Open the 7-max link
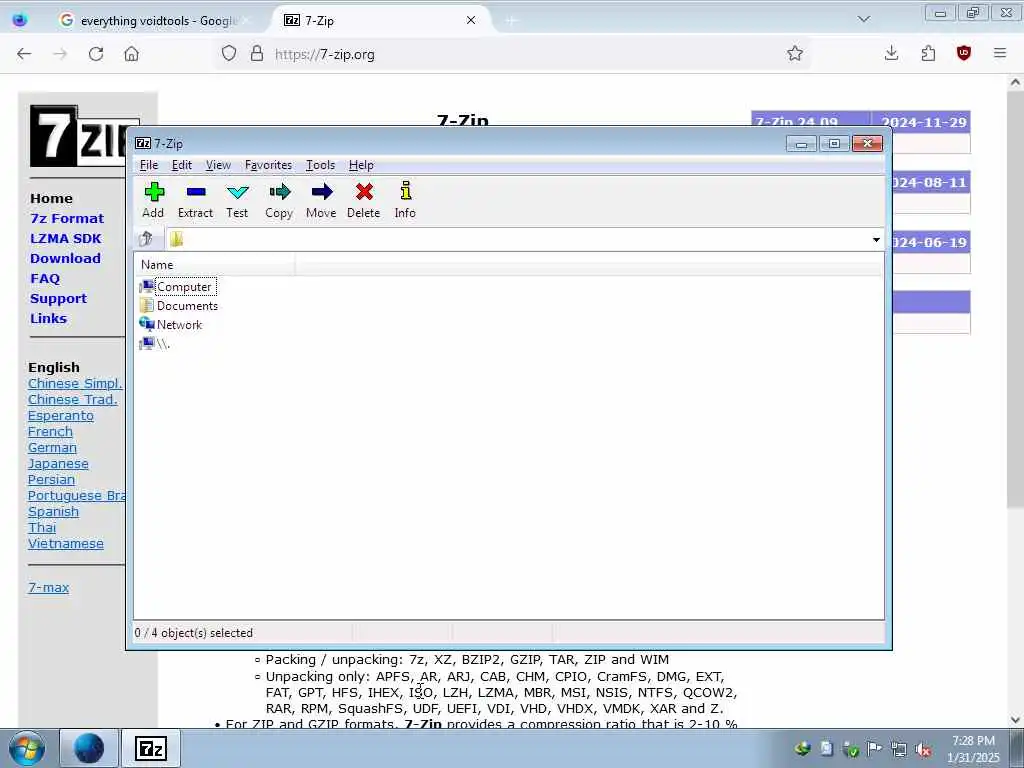 click(x=48, y=588)
